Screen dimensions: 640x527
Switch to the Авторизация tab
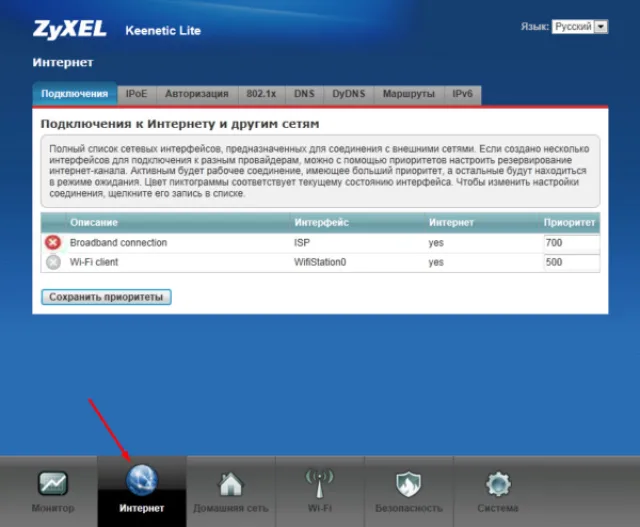[197, 94]
